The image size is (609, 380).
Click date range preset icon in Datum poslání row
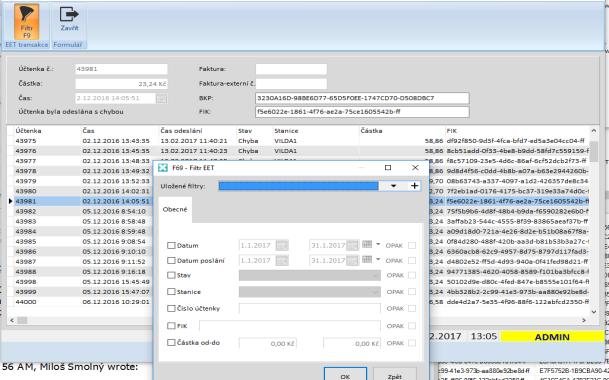coord(367,259)
